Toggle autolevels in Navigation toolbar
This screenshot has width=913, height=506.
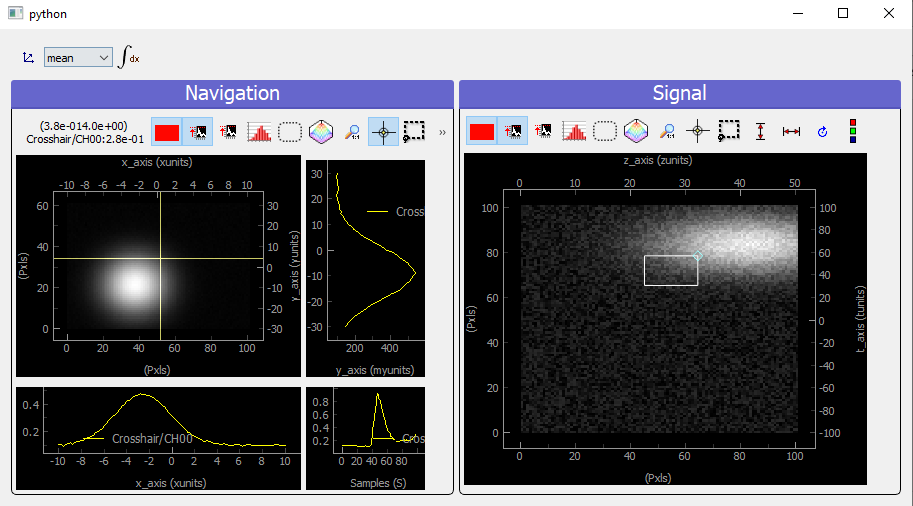point(197,132)
